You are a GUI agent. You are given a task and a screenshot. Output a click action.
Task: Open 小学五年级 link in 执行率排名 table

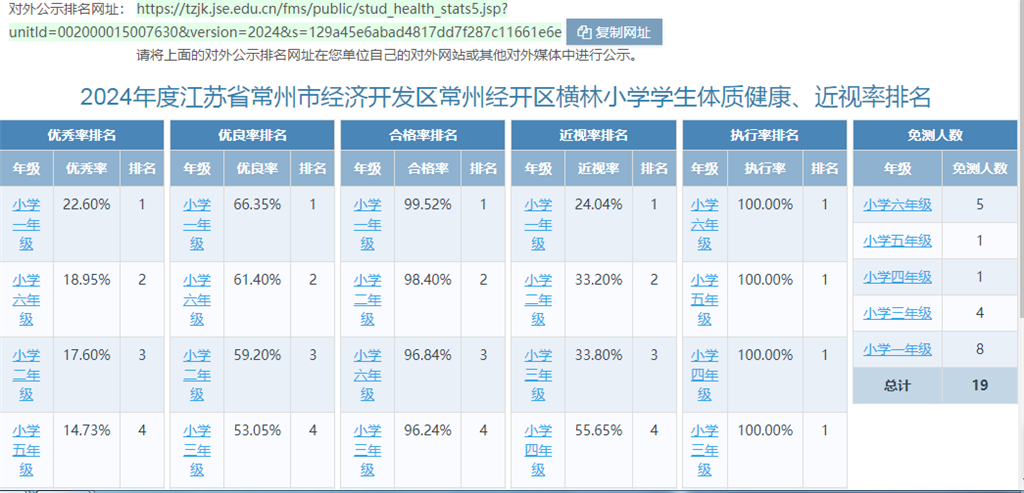tap(705, 300)
